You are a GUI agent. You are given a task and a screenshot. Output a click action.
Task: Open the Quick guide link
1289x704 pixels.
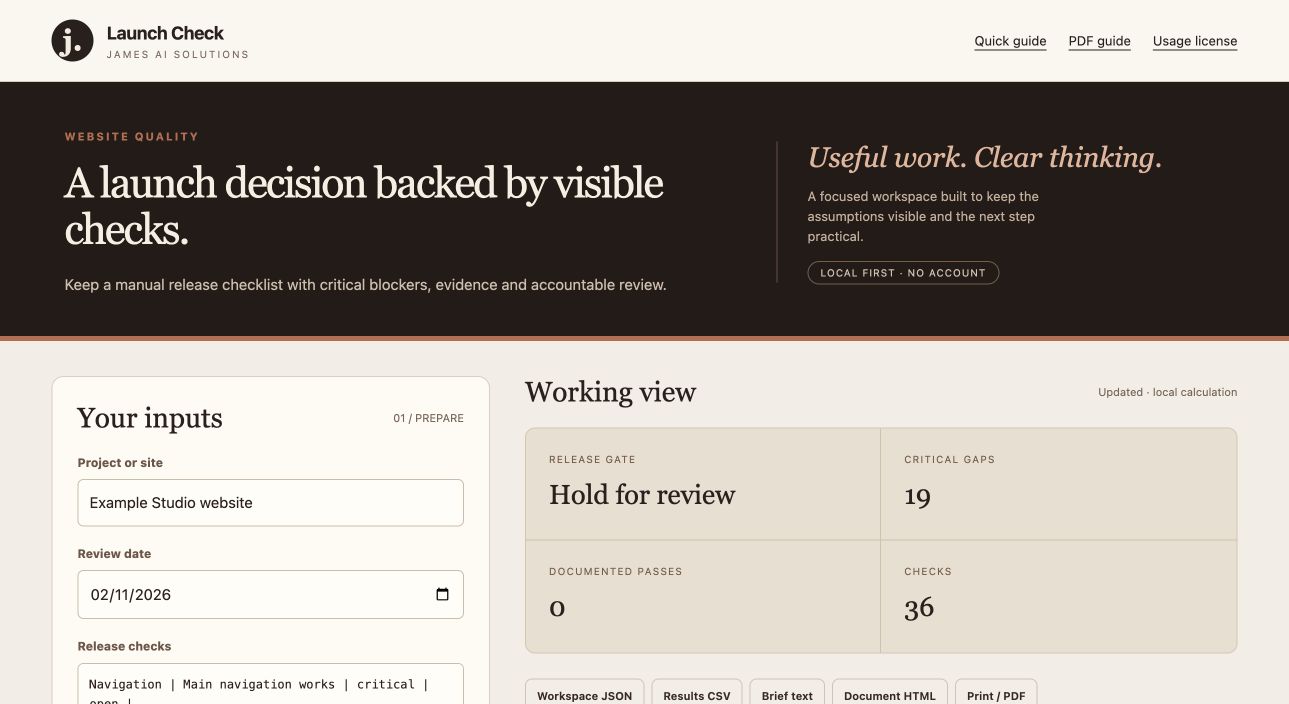tap(1010, 41)
